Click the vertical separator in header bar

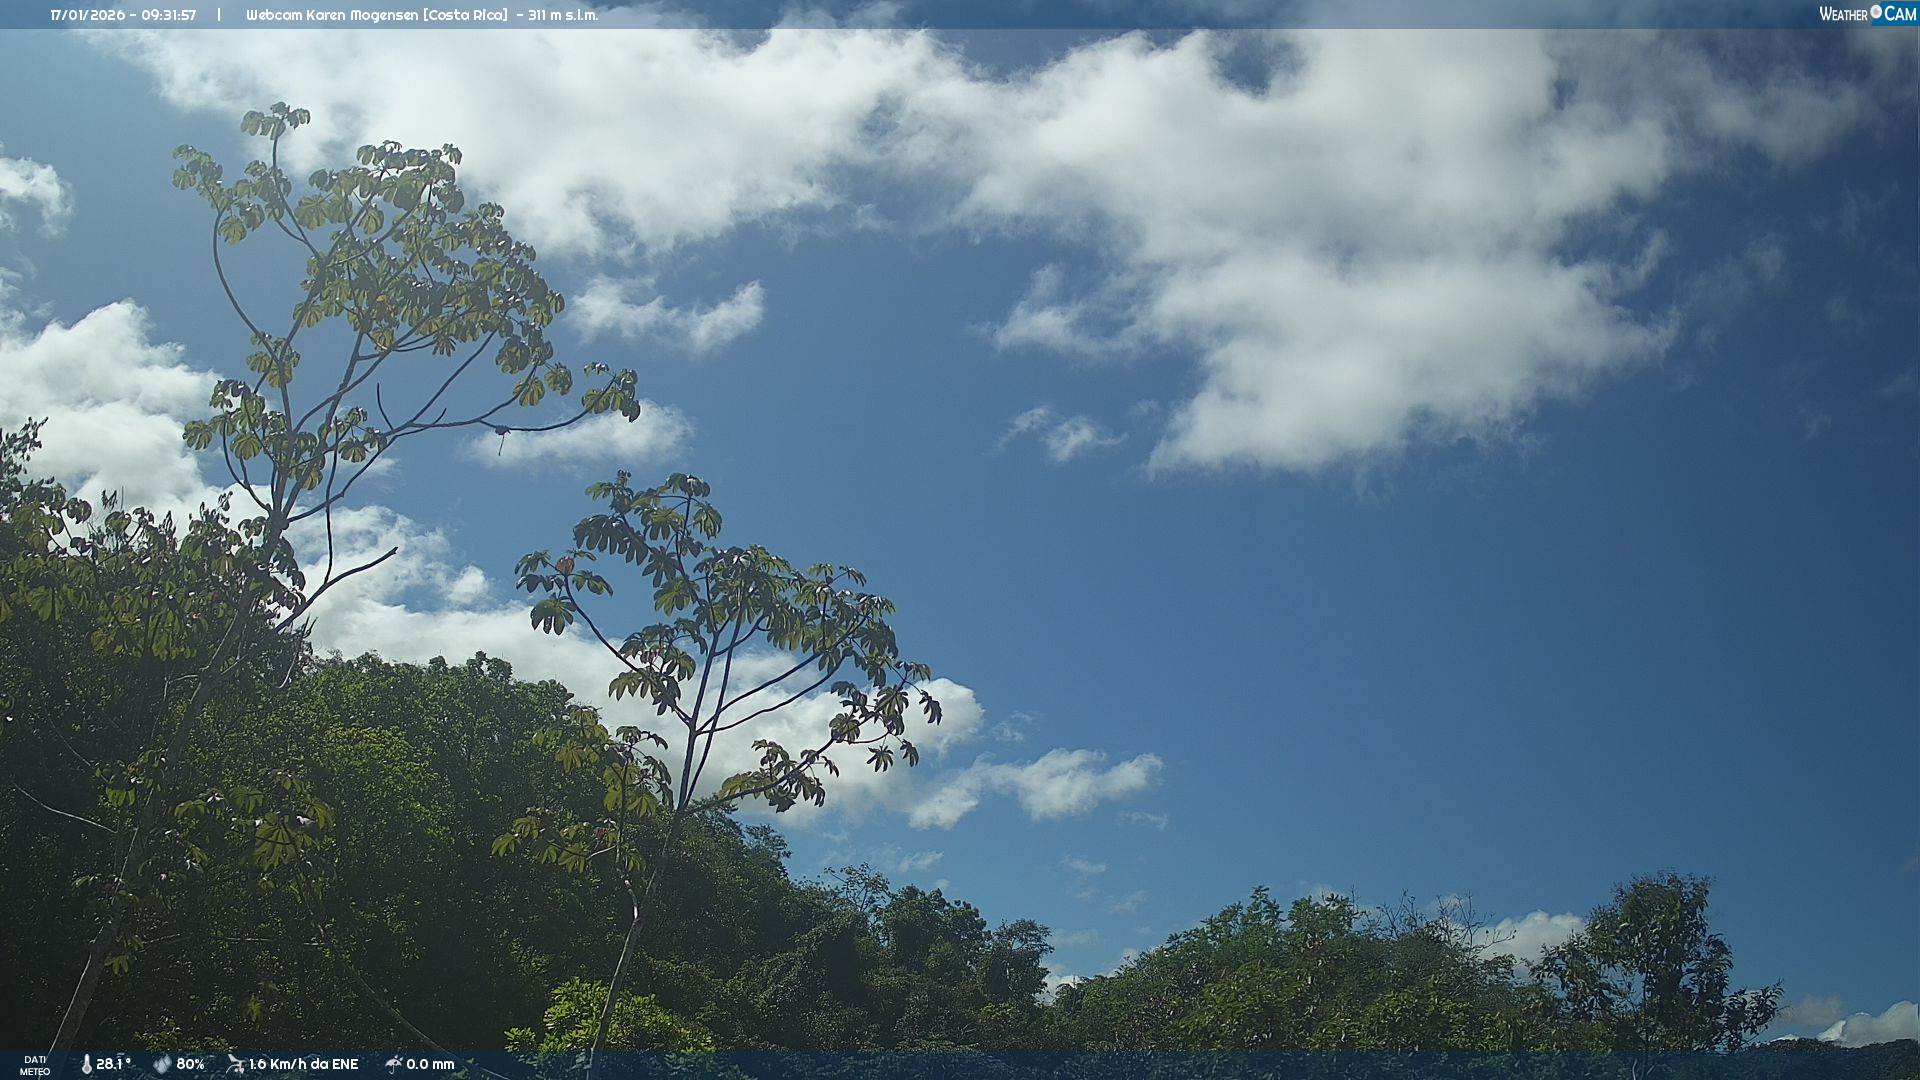[x=219, y=15]
